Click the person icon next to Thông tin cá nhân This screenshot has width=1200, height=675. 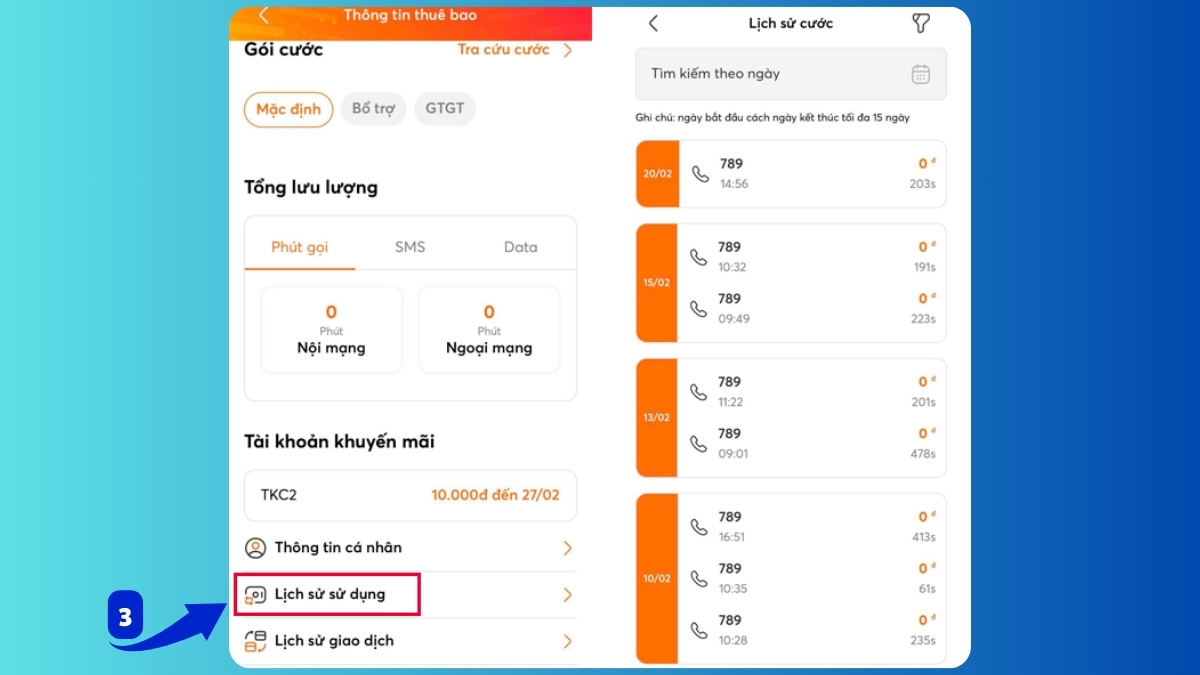coord(255,548)
